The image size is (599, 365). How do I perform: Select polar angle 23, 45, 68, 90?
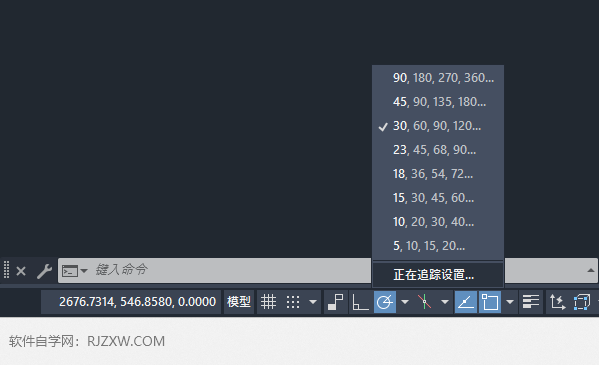438,150
